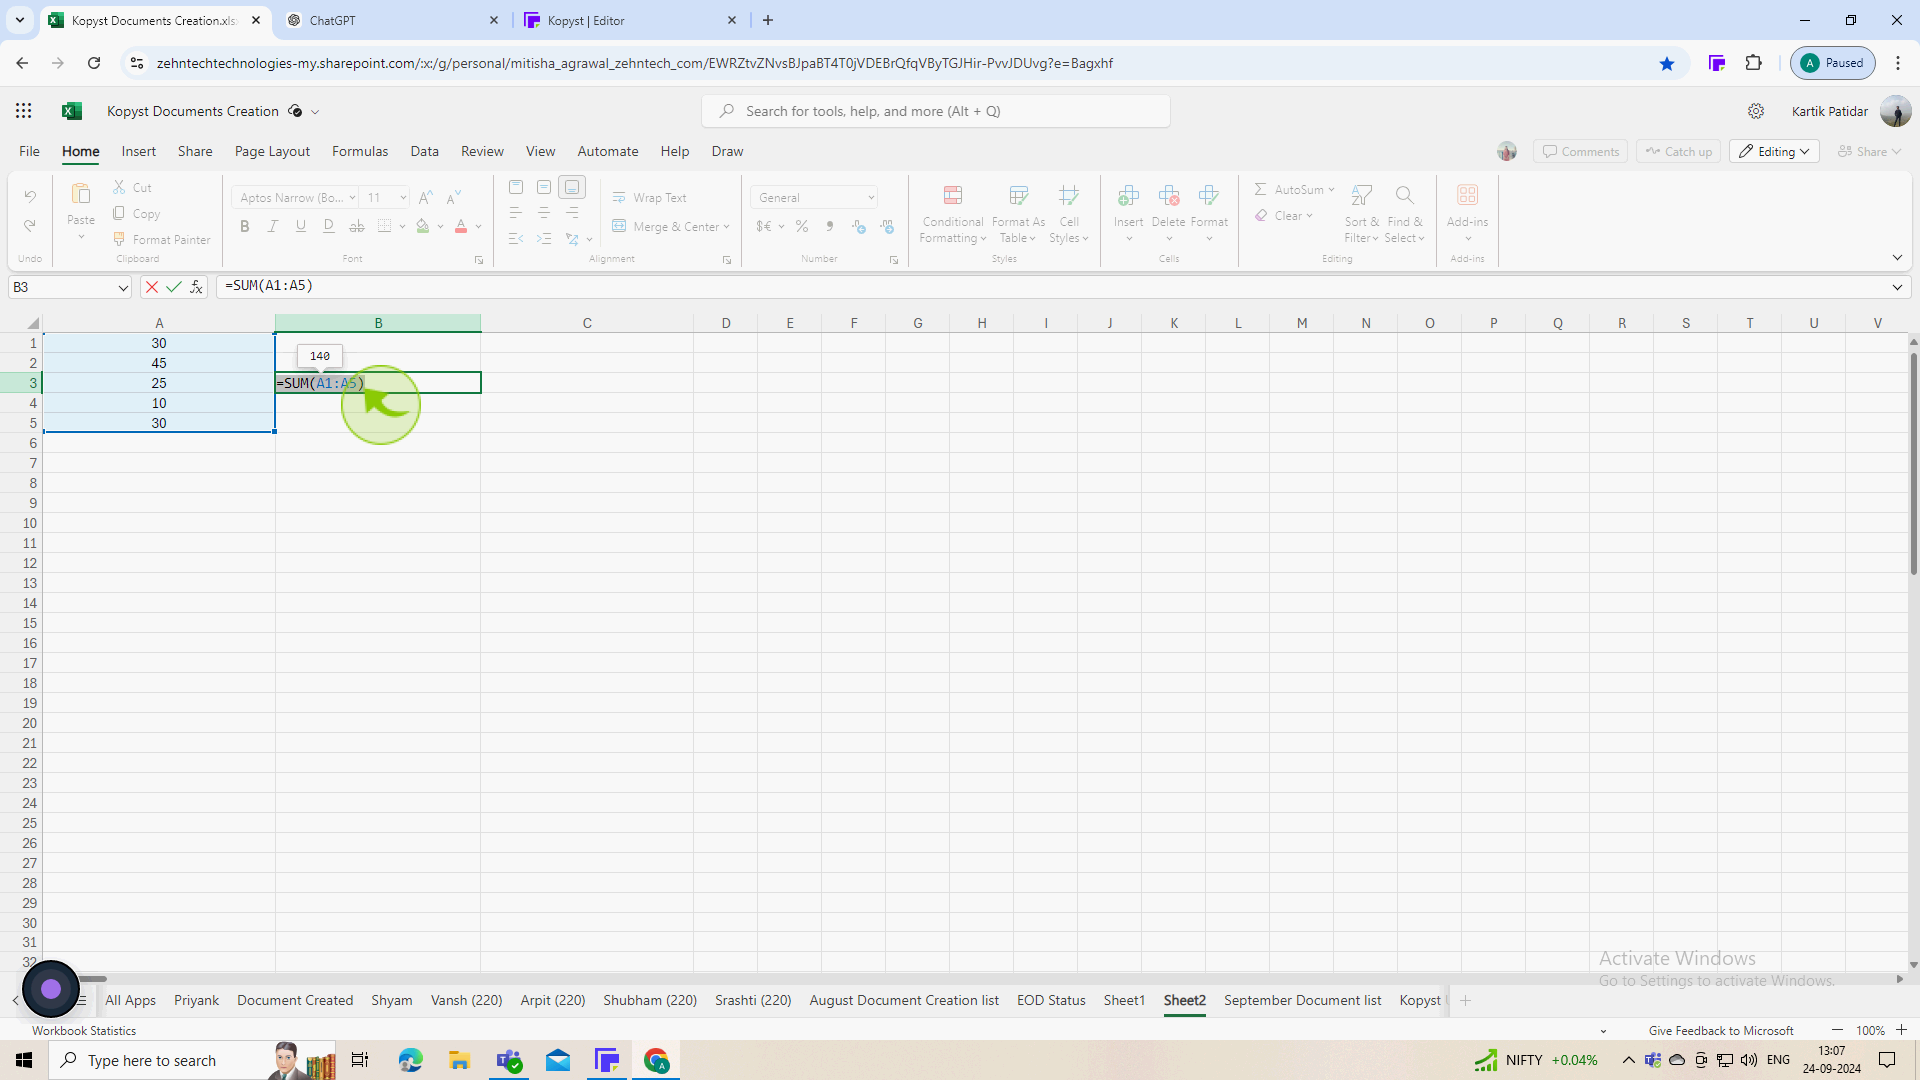Switch to the Formulas ribbon tab

point(360,151)
